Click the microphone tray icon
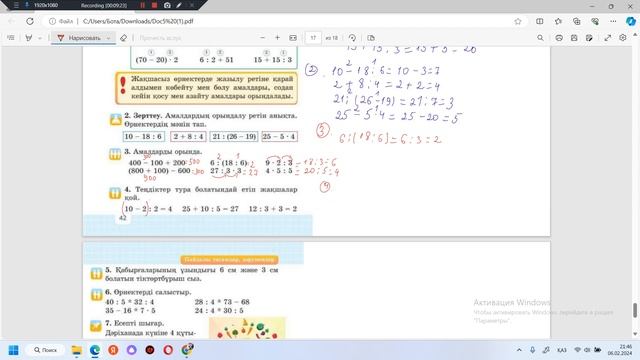 pyautogui.click(x=533, y=350)
